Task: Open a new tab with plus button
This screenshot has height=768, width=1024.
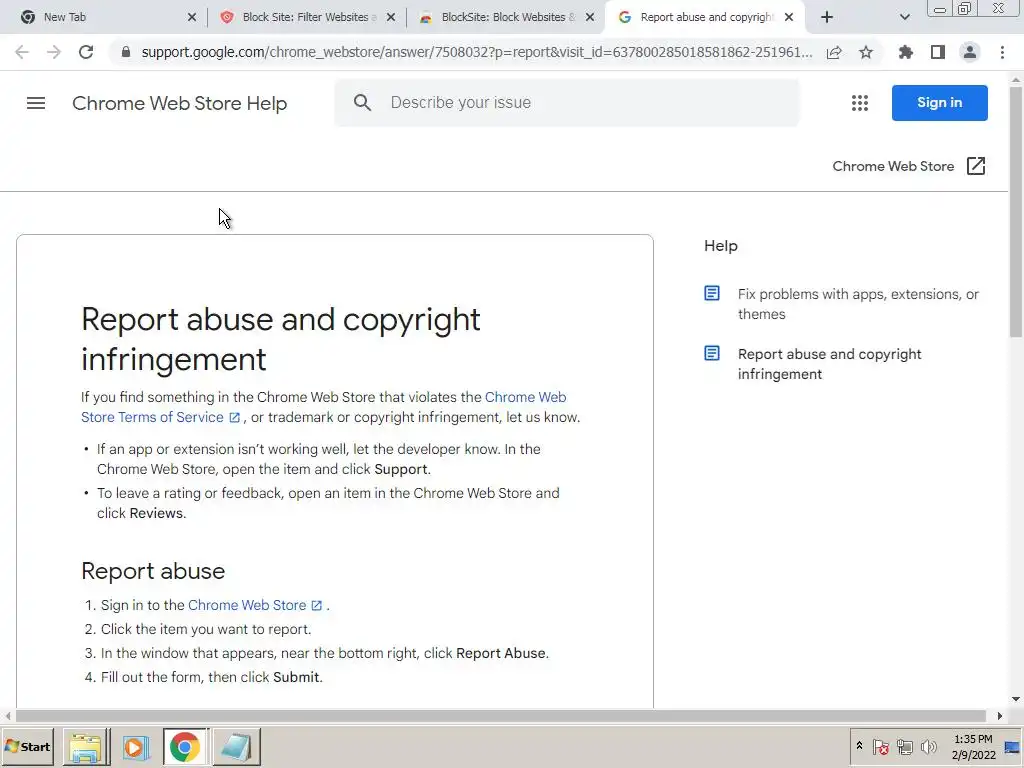Action: (x=827, y=17)
